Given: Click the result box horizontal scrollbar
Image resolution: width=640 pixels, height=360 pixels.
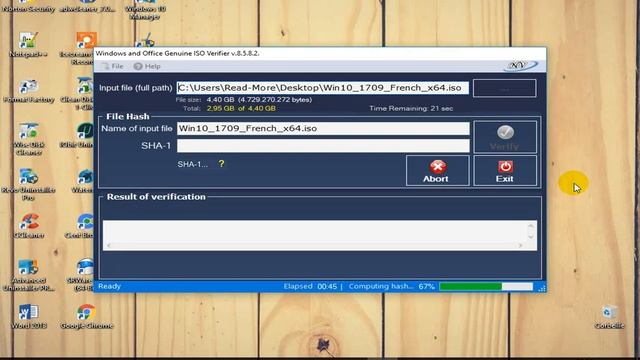Looking at the screenshot, I should (314, 245).
